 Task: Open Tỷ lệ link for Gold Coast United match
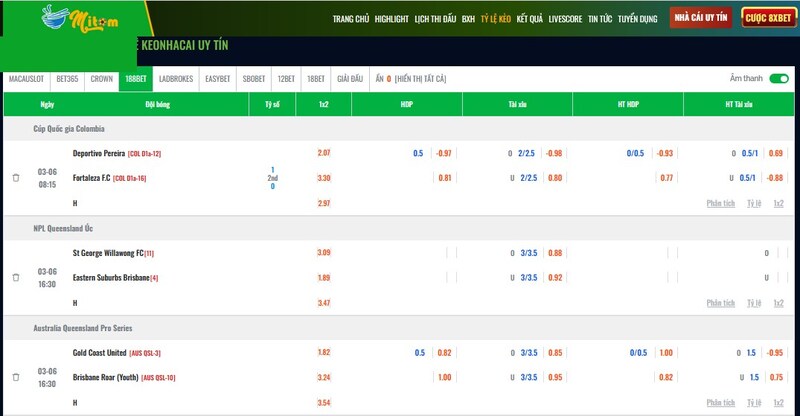[x=754, y=402]
